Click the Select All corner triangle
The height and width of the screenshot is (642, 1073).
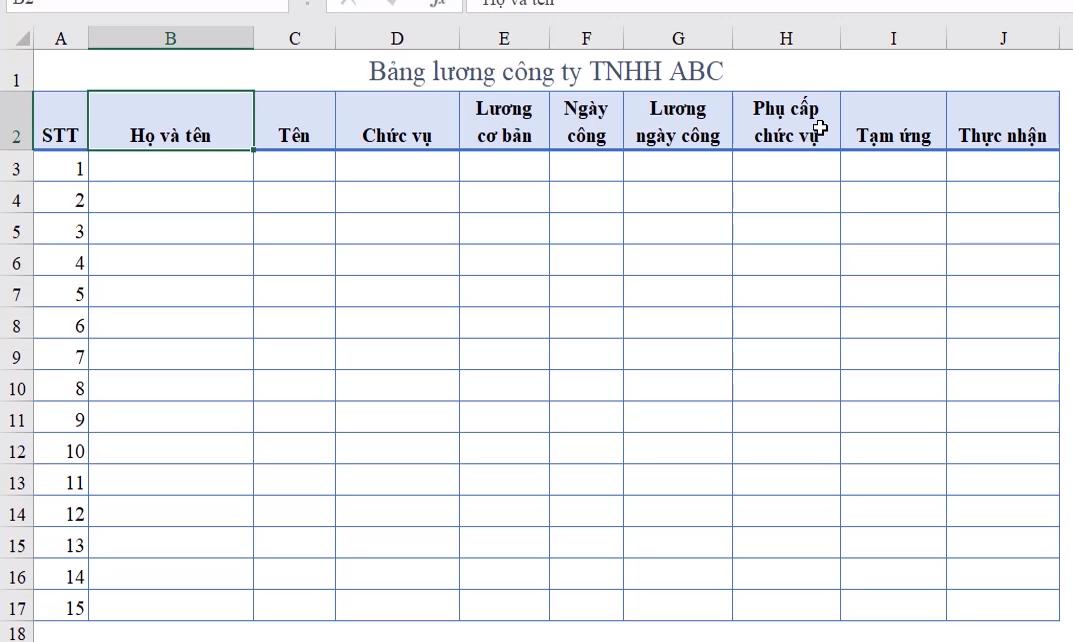click(x=23, y=38)
